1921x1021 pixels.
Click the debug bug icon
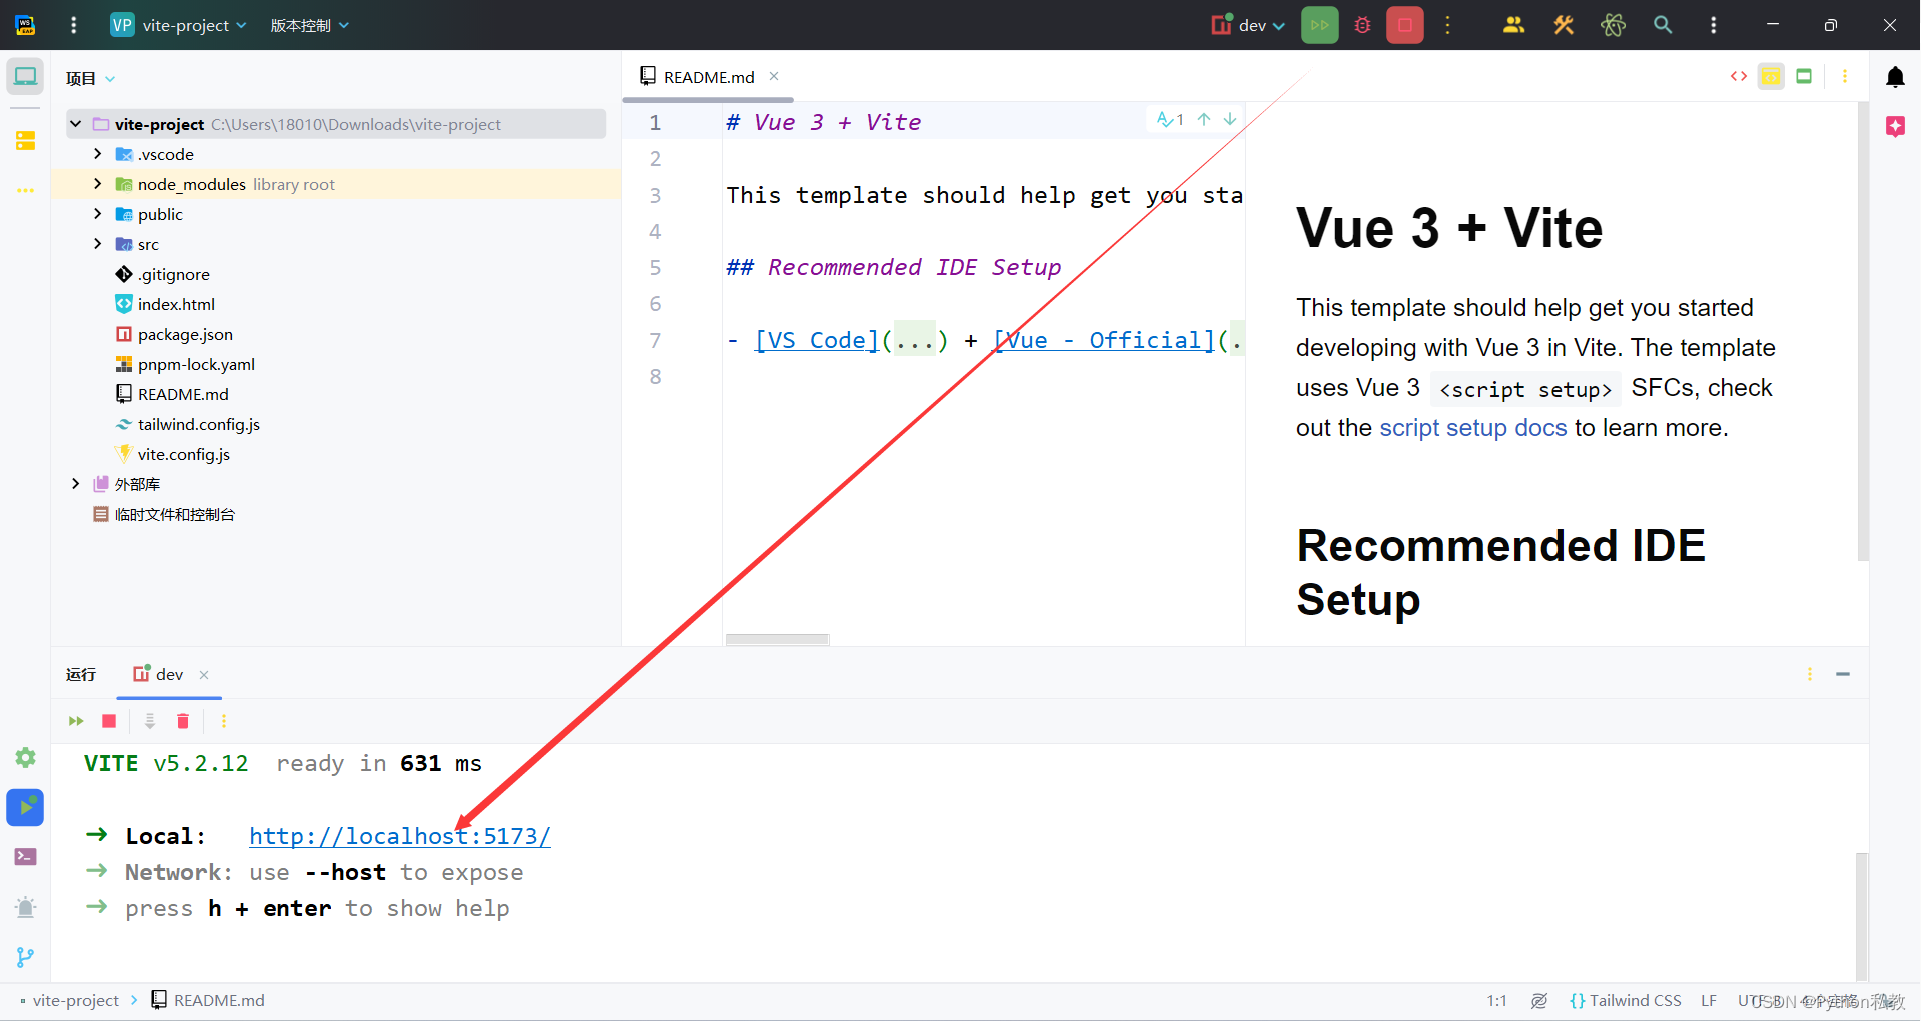coord(1362,25)
